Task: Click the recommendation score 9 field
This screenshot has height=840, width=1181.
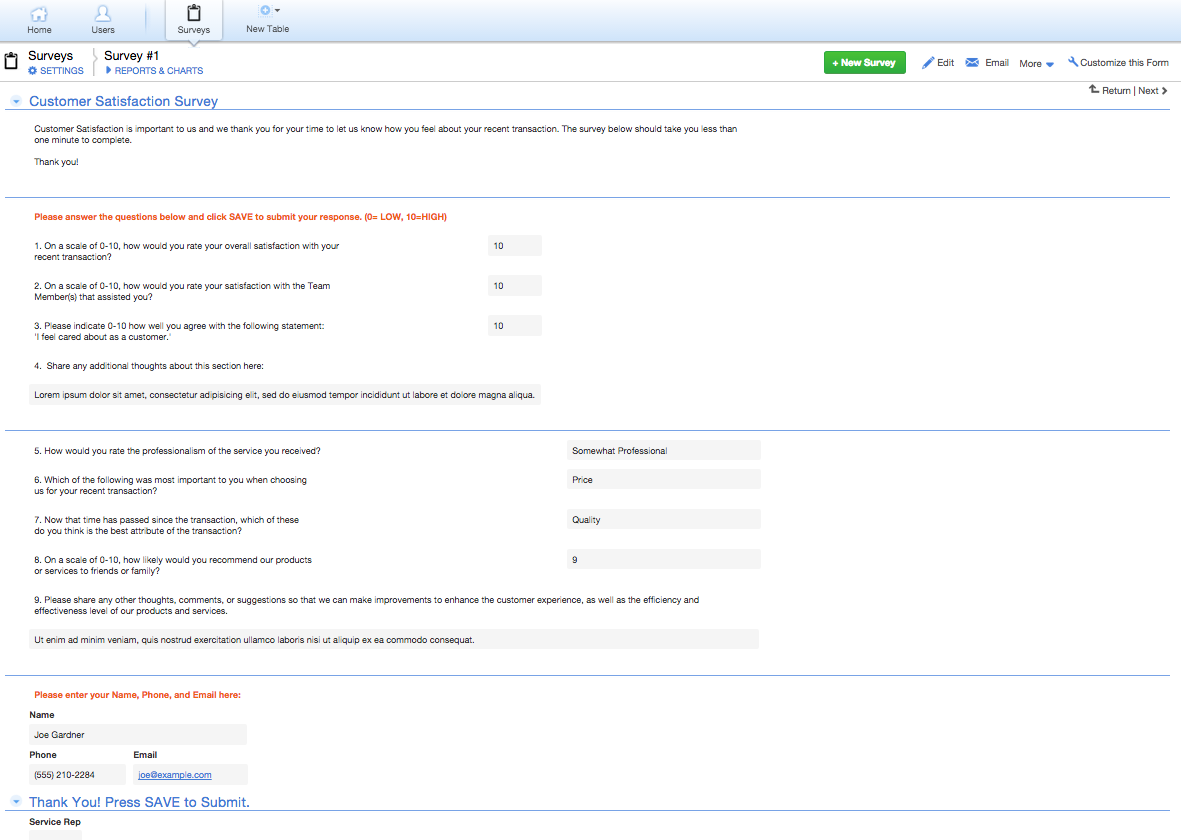Action: pos(664,559)
